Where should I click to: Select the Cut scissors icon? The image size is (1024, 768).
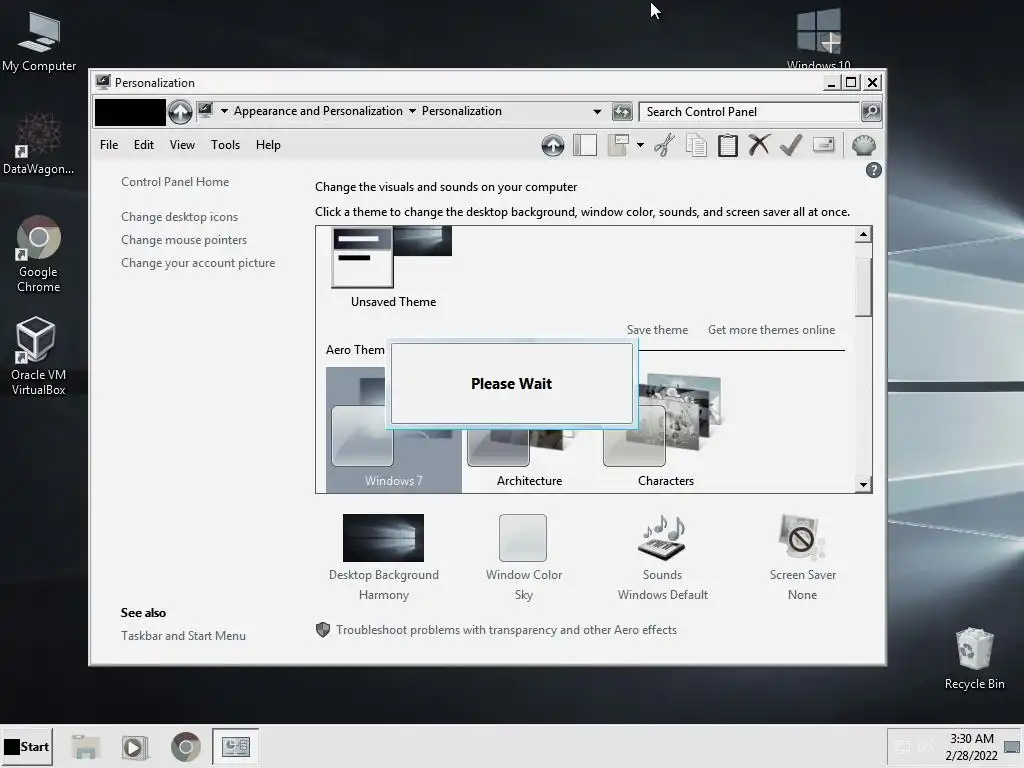664,145
